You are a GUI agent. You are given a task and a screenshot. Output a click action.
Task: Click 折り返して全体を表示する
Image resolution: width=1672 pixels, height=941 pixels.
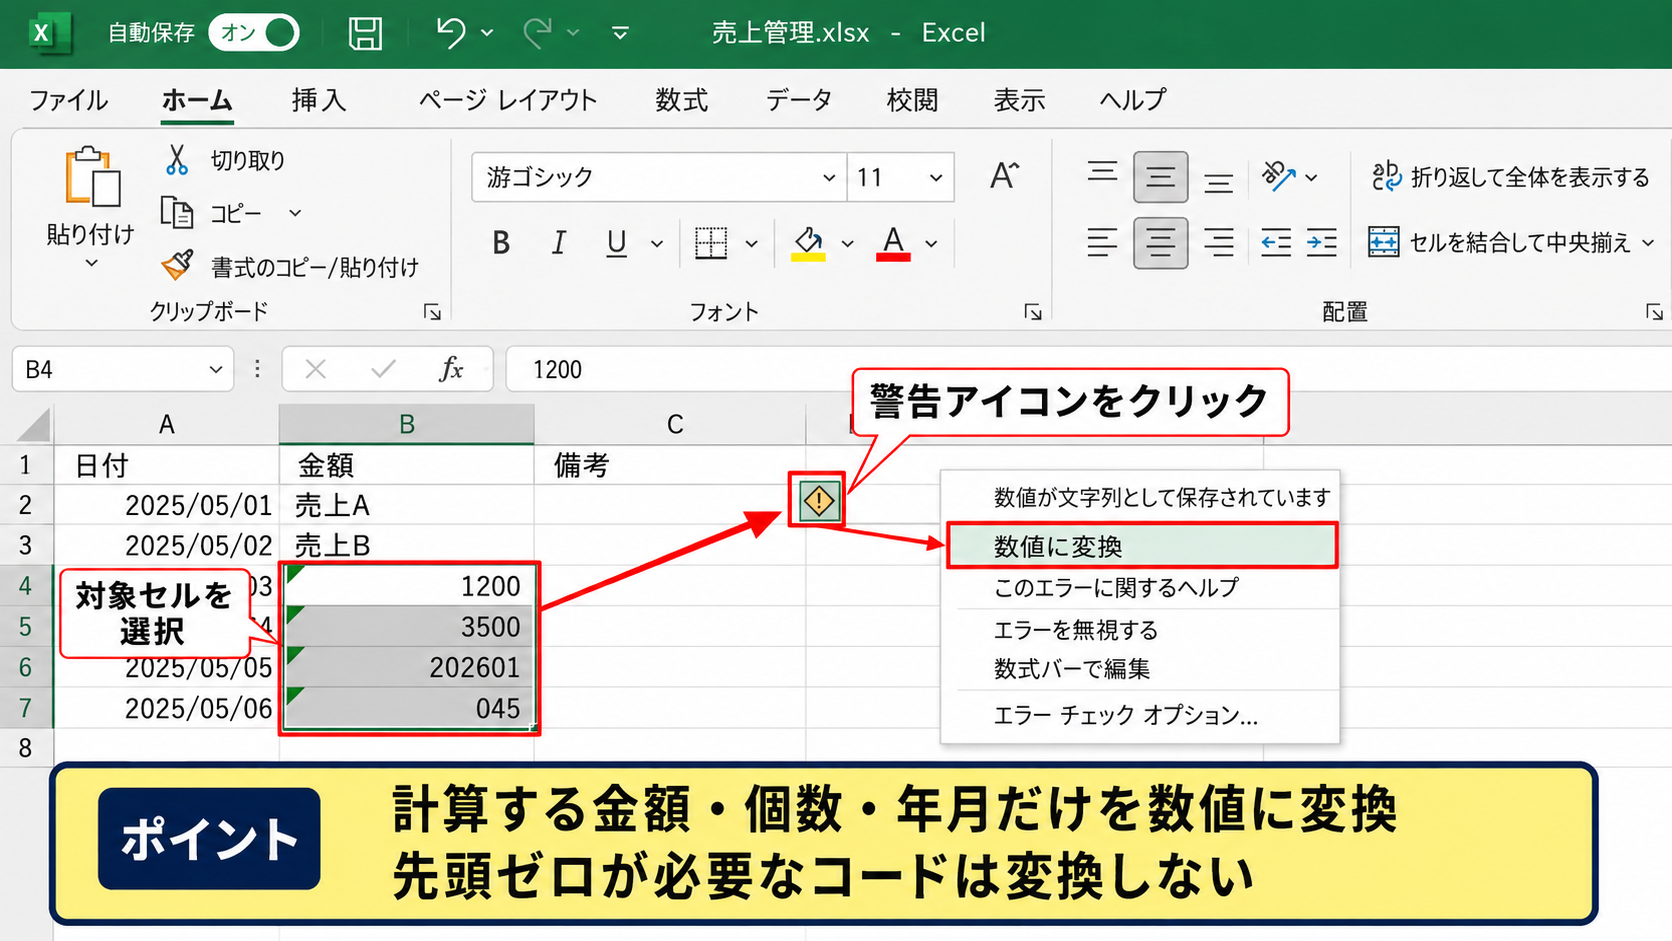1510,177
